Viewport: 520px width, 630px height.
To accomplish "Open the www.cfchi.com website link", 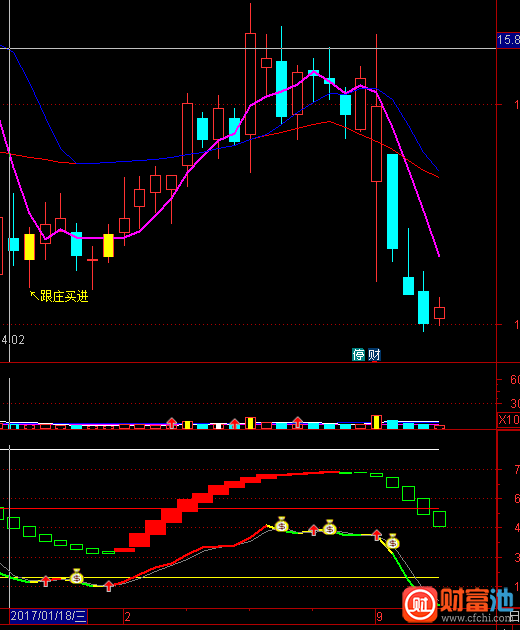I will tap(477, 618).
